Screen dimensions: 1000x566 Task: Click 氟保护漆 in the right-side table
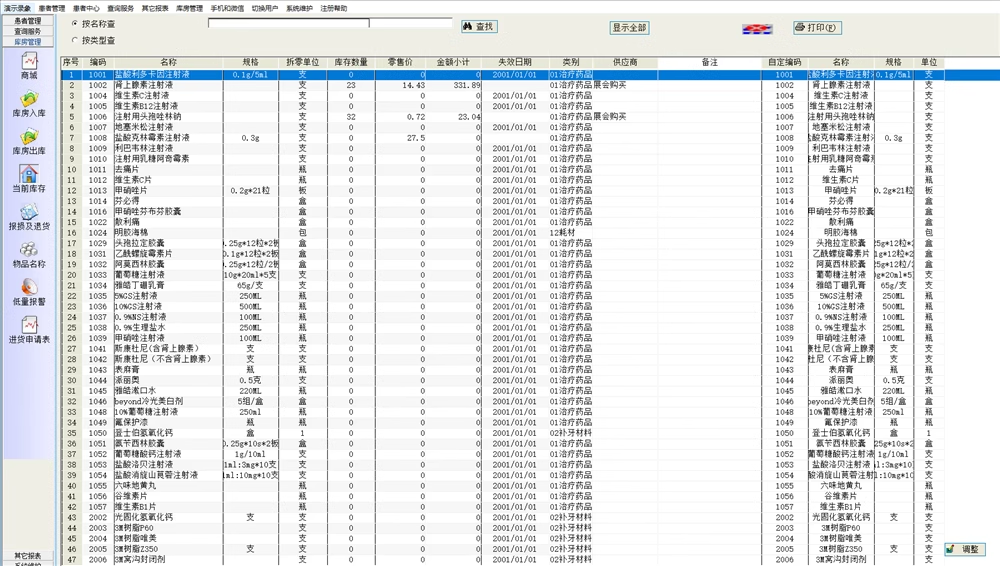[841, 422]
